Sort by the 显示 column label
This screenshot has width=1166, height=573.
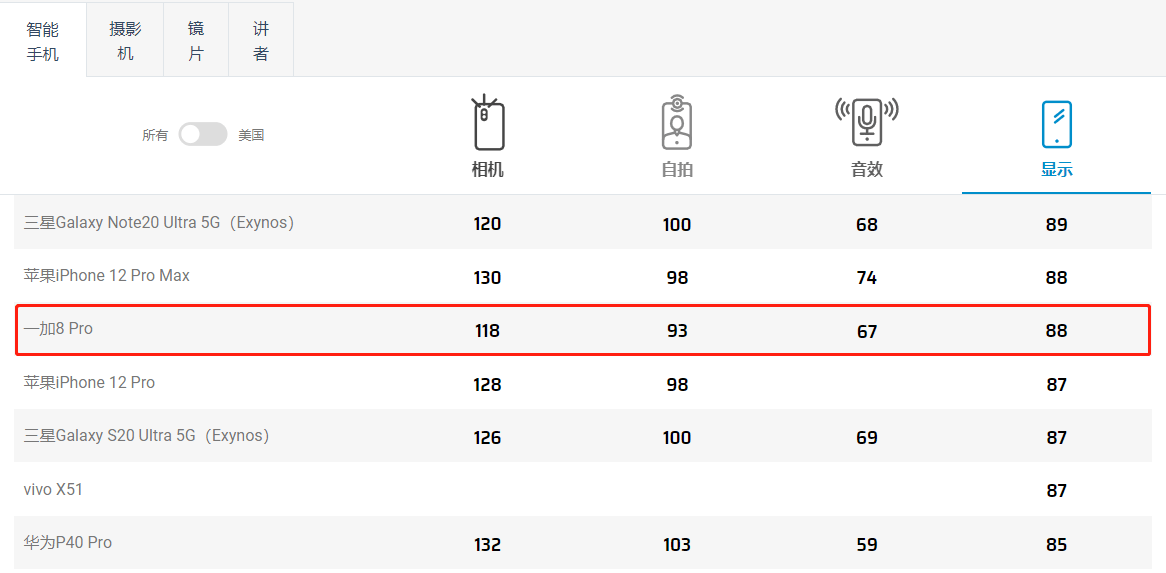click(x=1056, y=170)
